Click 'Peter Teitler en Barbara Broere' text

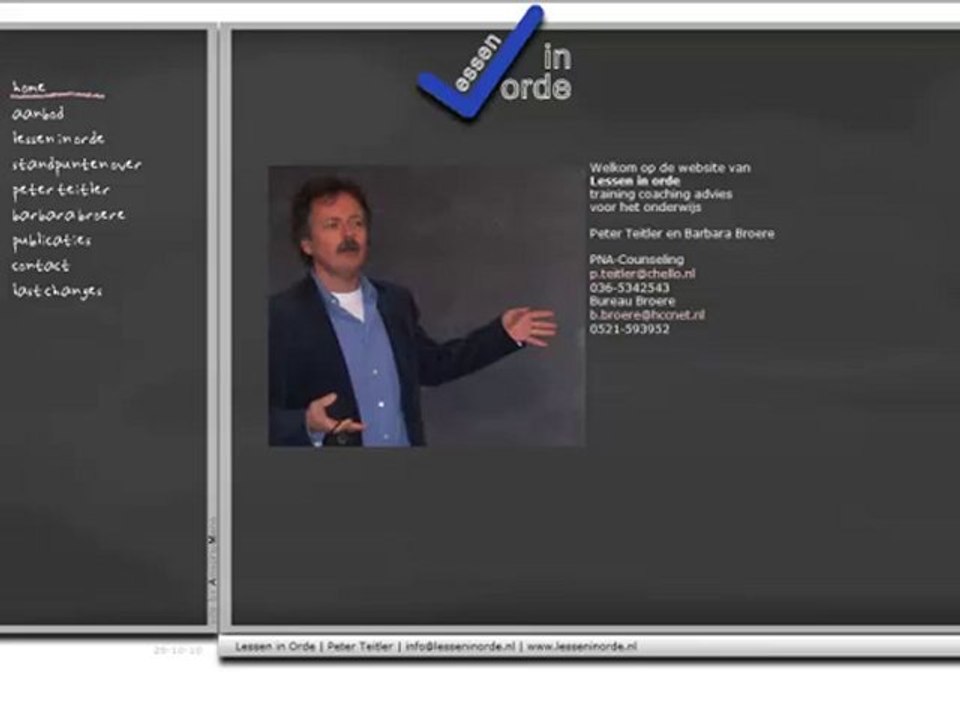coord(681,234)
